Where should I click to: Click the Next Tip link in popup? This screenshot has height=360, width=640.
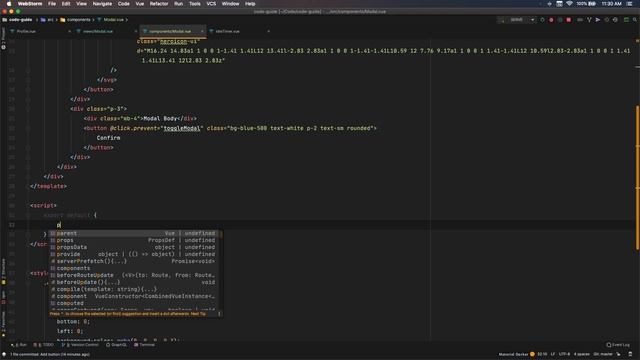coord(198,314)
